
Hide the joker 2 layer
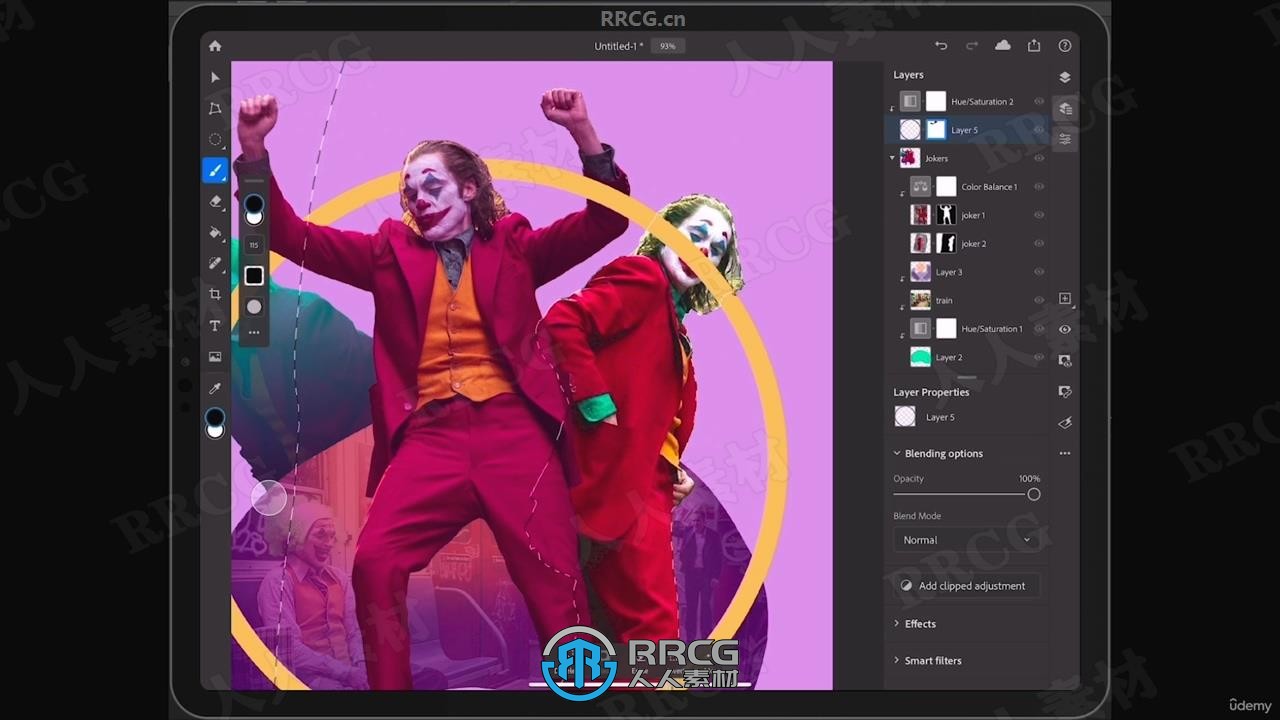click(x=1039, y=243)
